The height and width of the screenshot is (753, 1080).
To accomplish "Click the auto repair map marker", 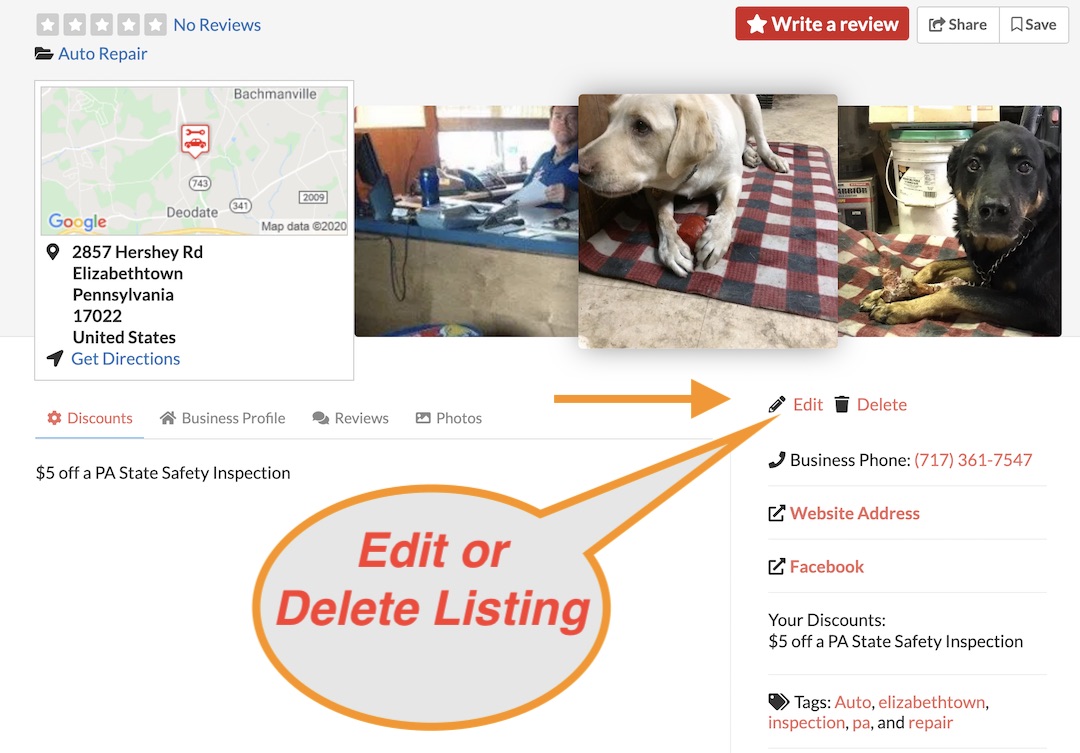I will click(x=195, y=141).
